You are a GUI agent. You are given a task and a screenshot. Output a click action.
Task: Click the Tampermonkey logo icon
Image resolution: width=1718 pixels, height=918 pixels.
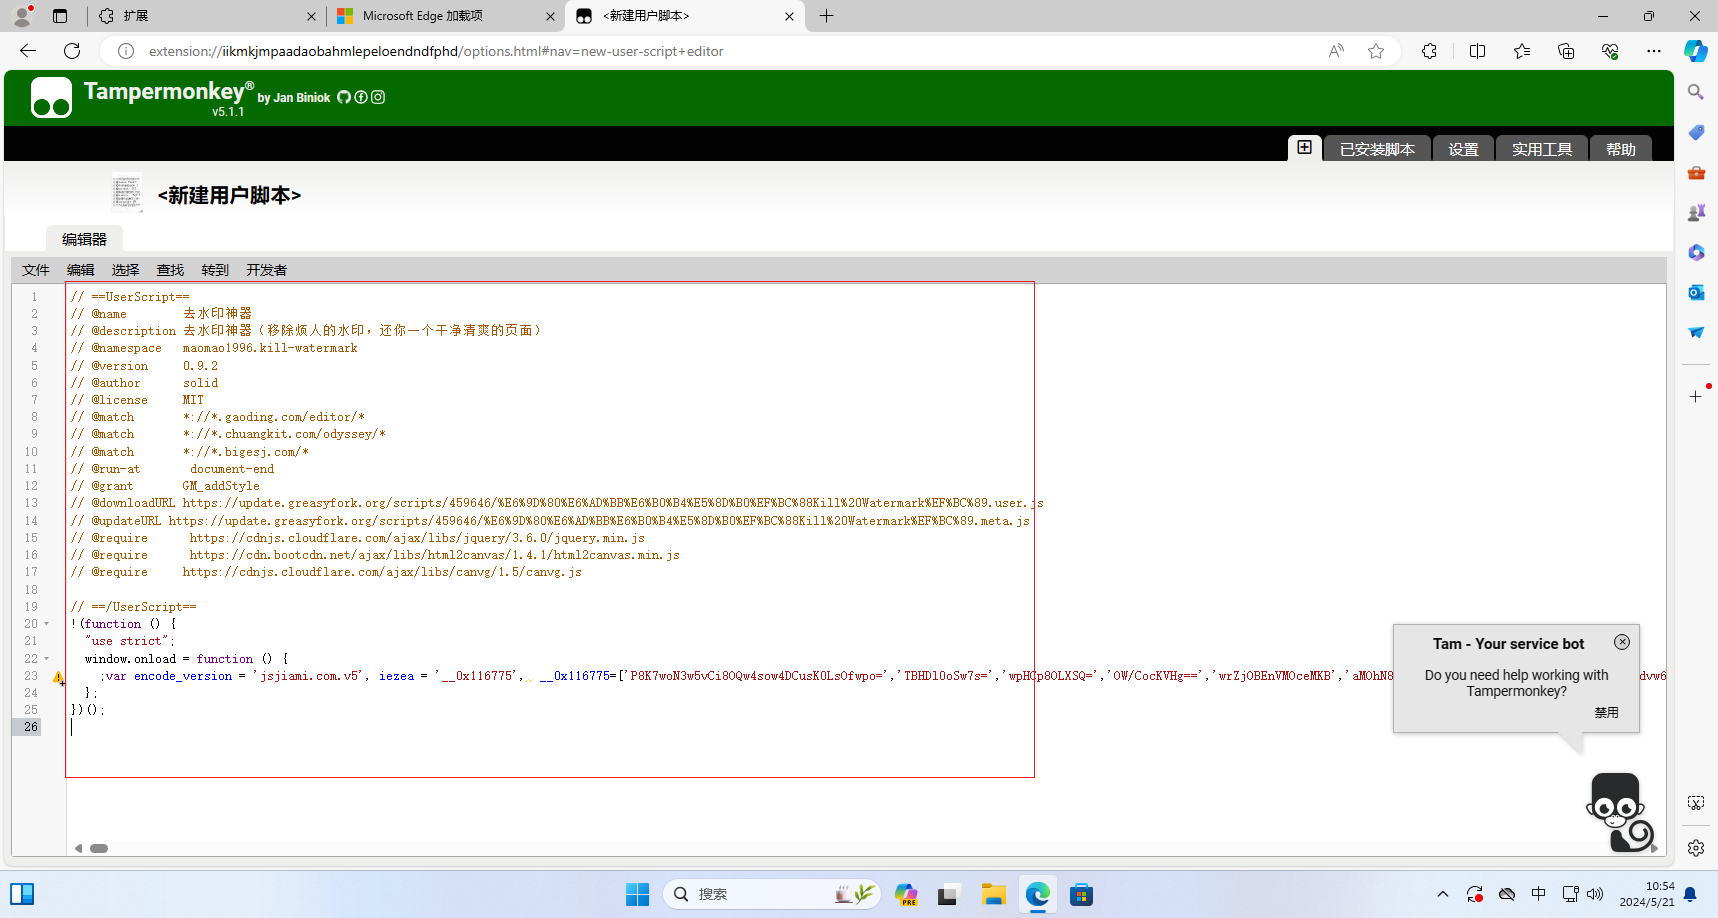click(x=51, y=98)
